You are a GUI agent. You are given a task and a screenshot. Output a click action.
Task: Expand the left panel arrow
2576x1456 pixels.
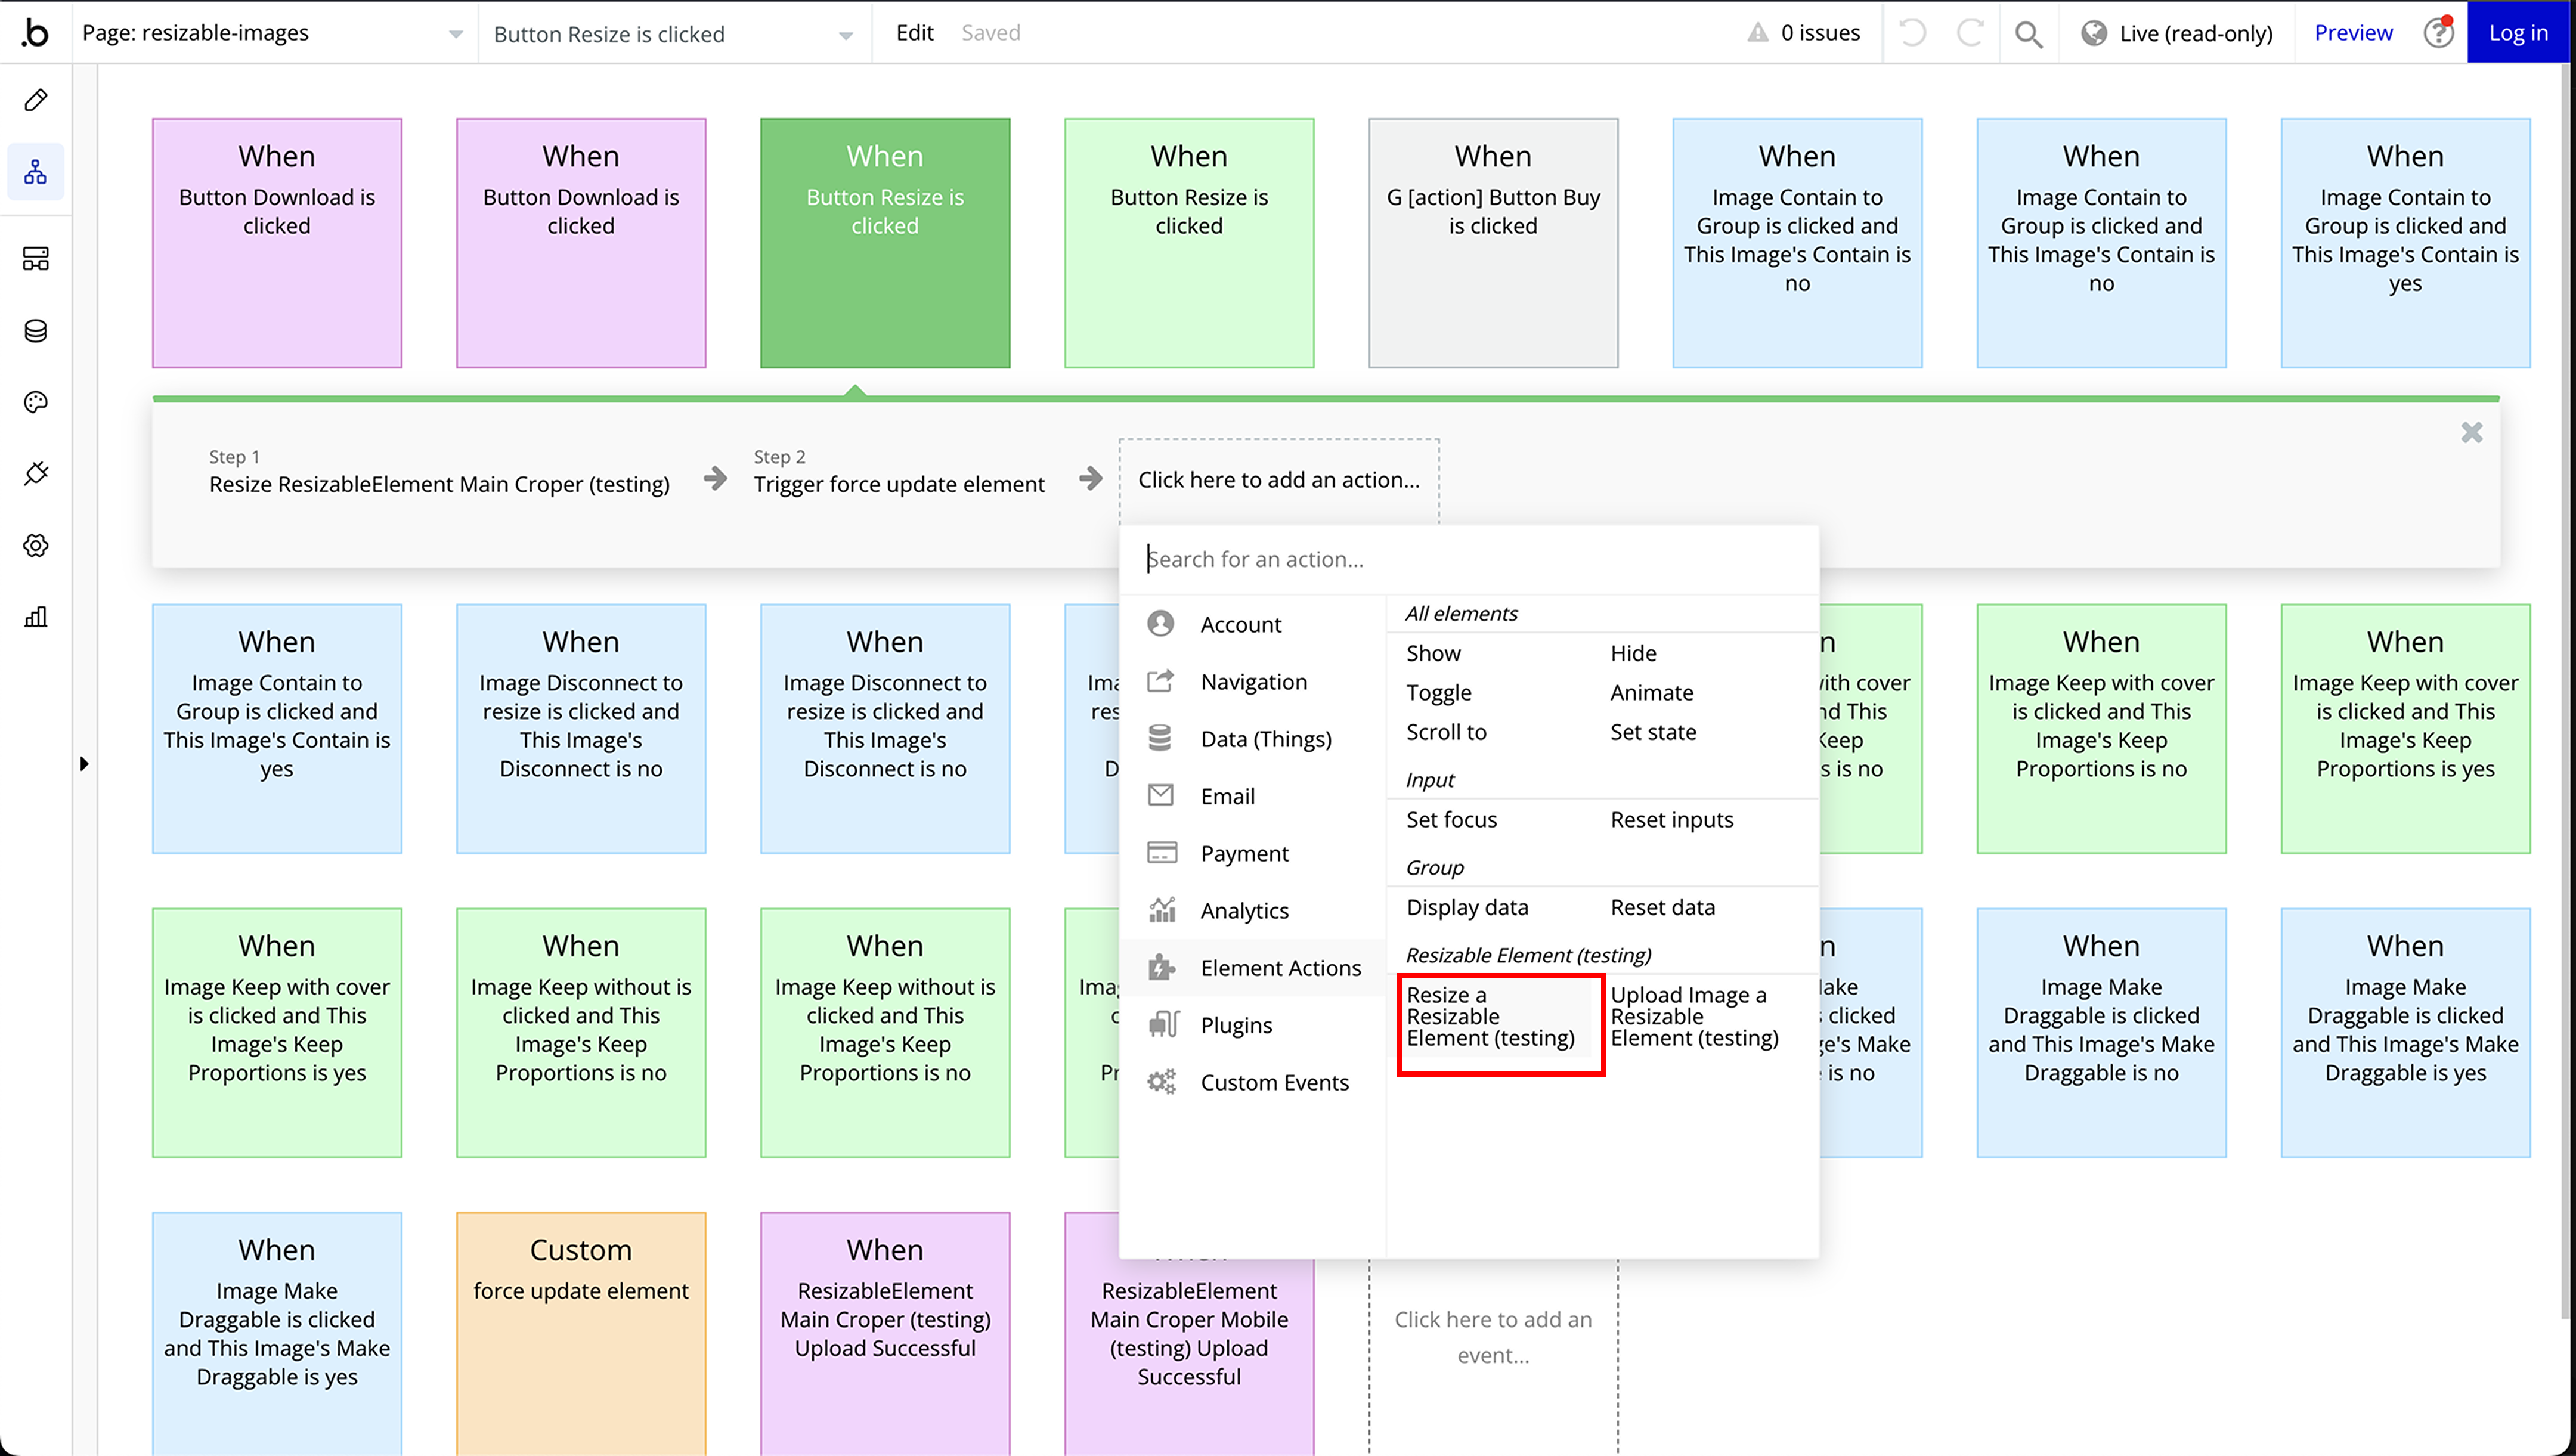(x=84, y=764)
